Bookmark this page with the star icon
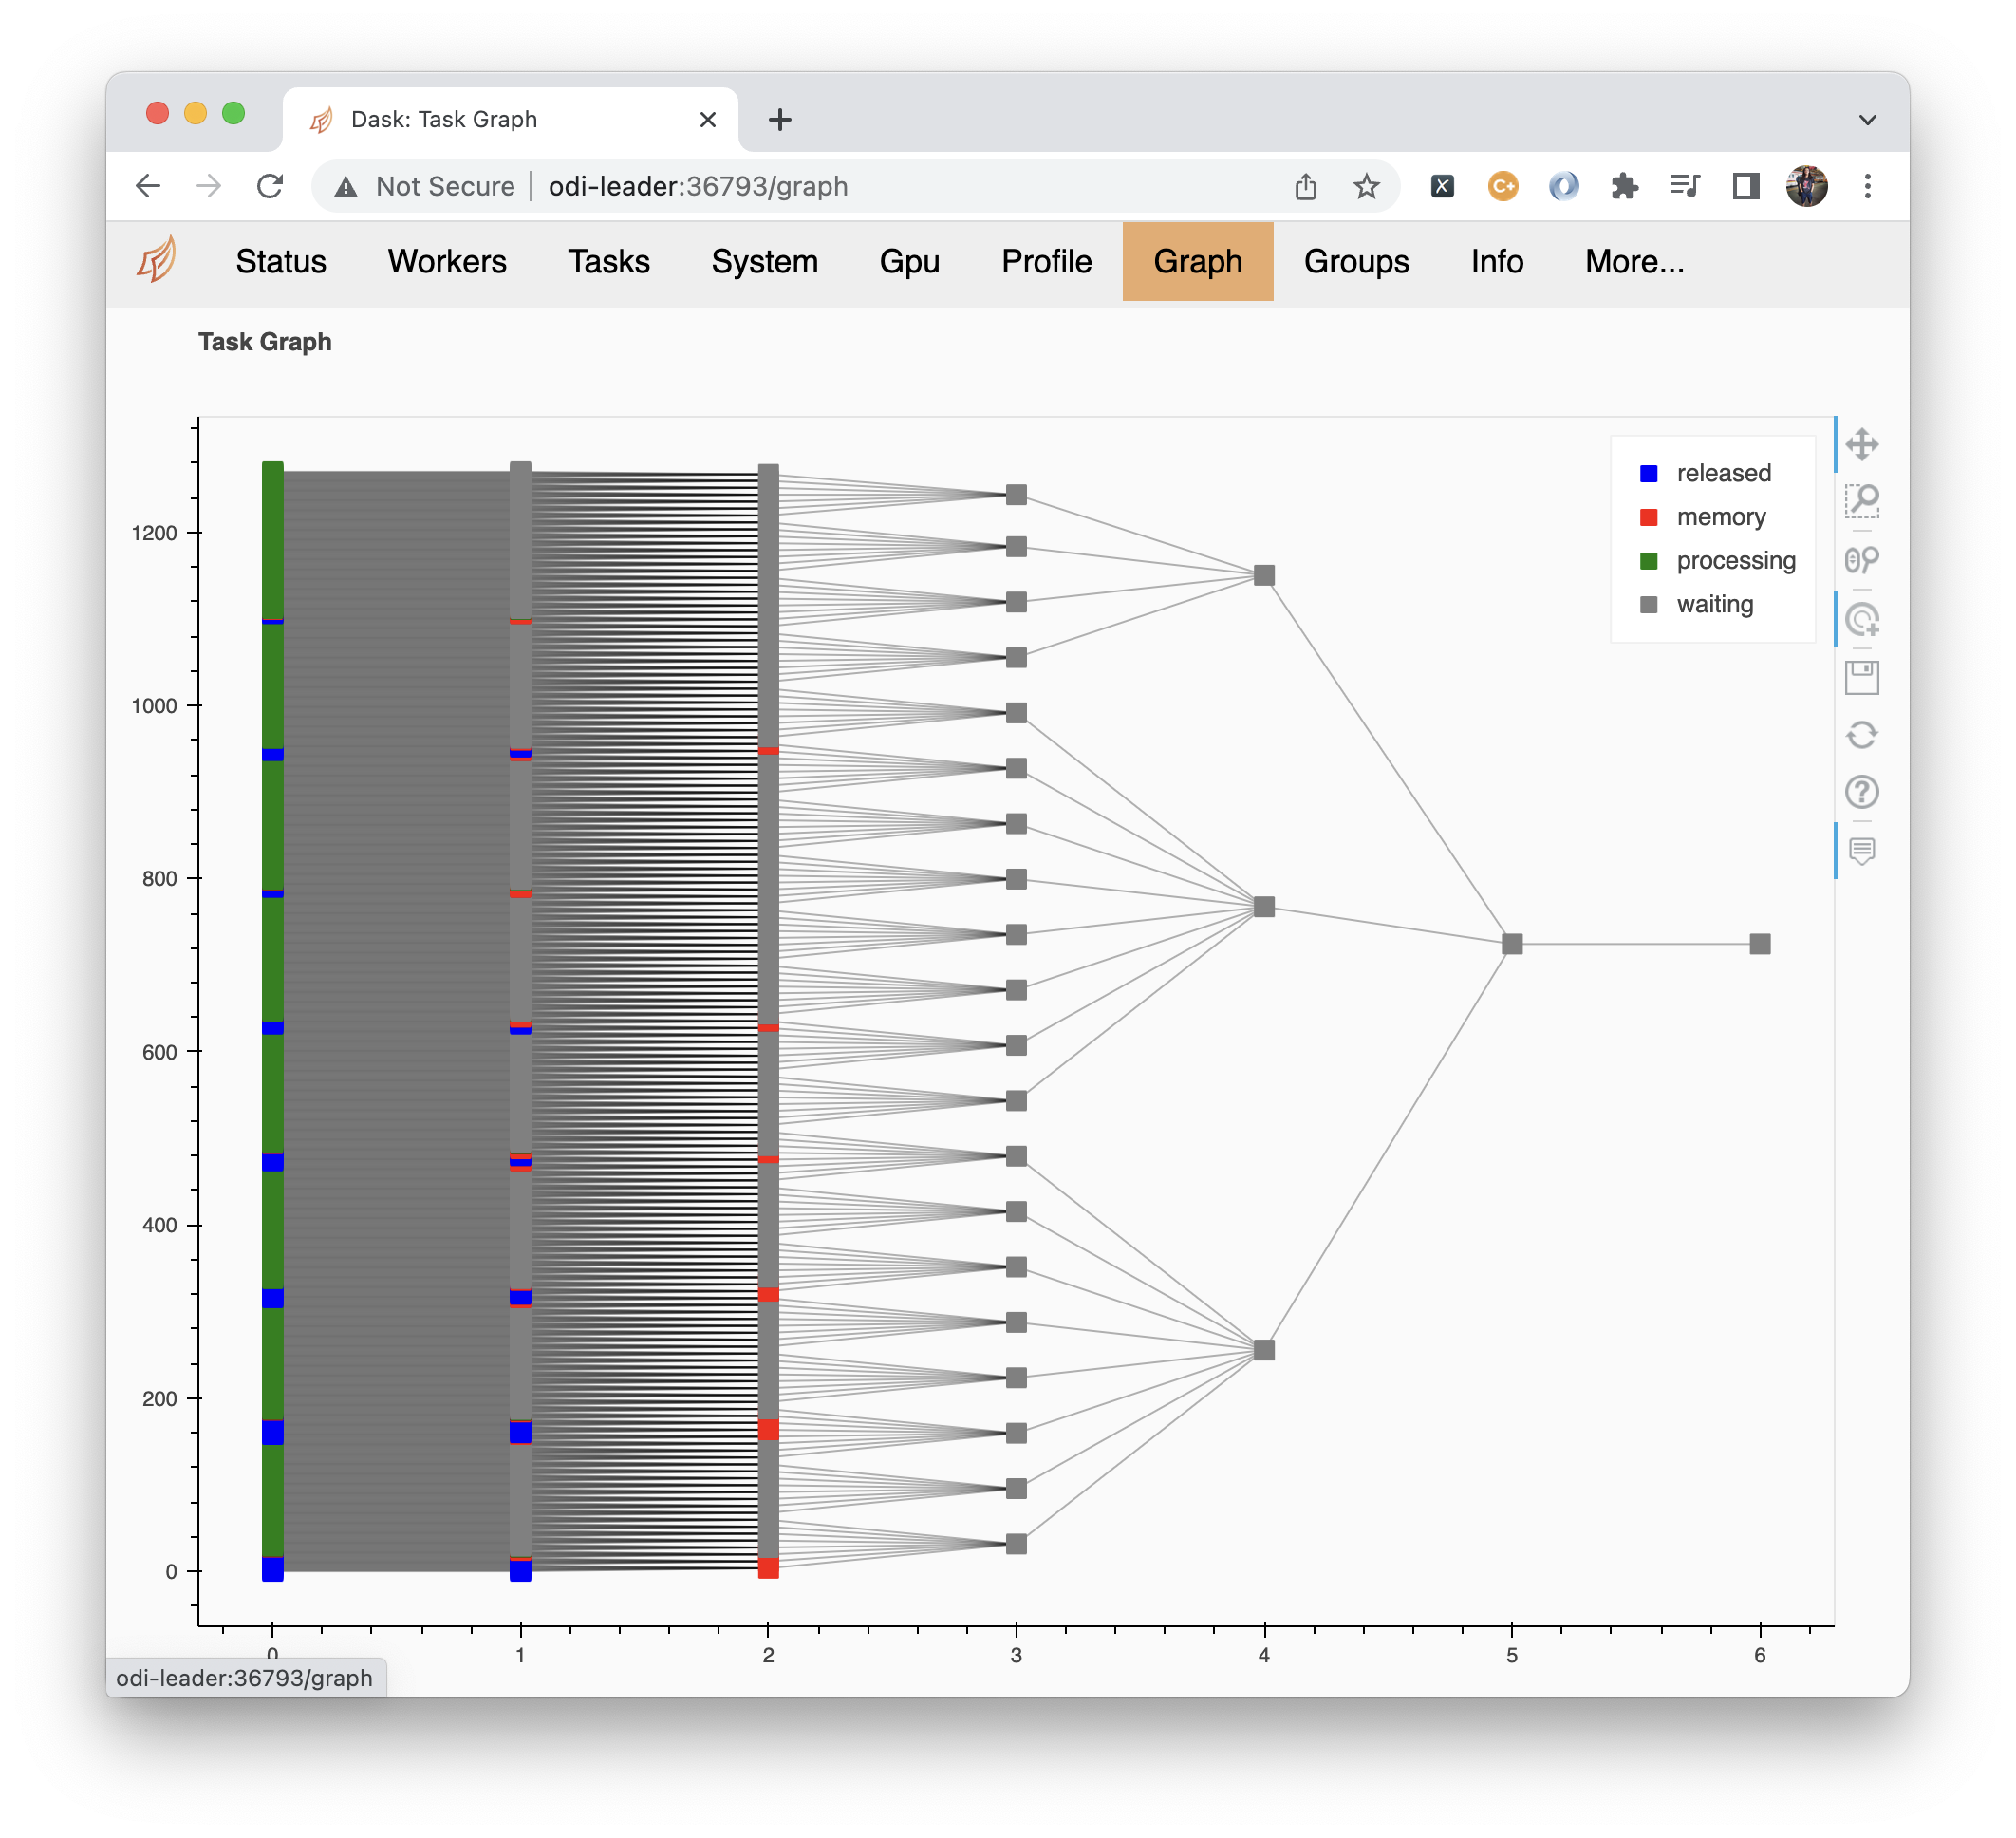Screen dimensions: 2016x1838 click(1365, 186)
